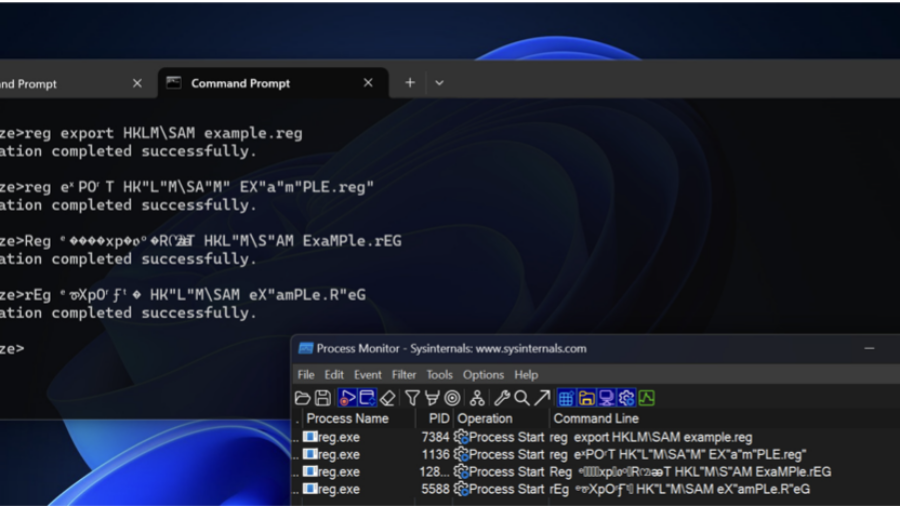
Task: Click the terminal icon on Command Prompt tab
Action: 174,83
